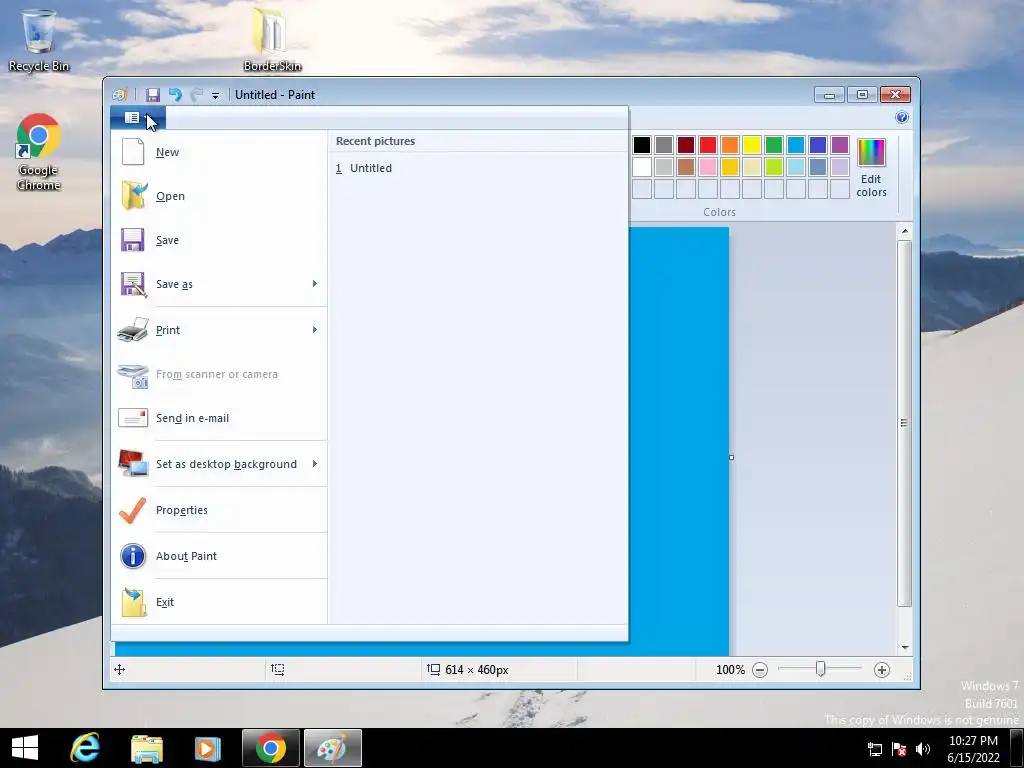Pick the black color swatch
Screen dimensions: 1024x768
[x=642, y=144]
